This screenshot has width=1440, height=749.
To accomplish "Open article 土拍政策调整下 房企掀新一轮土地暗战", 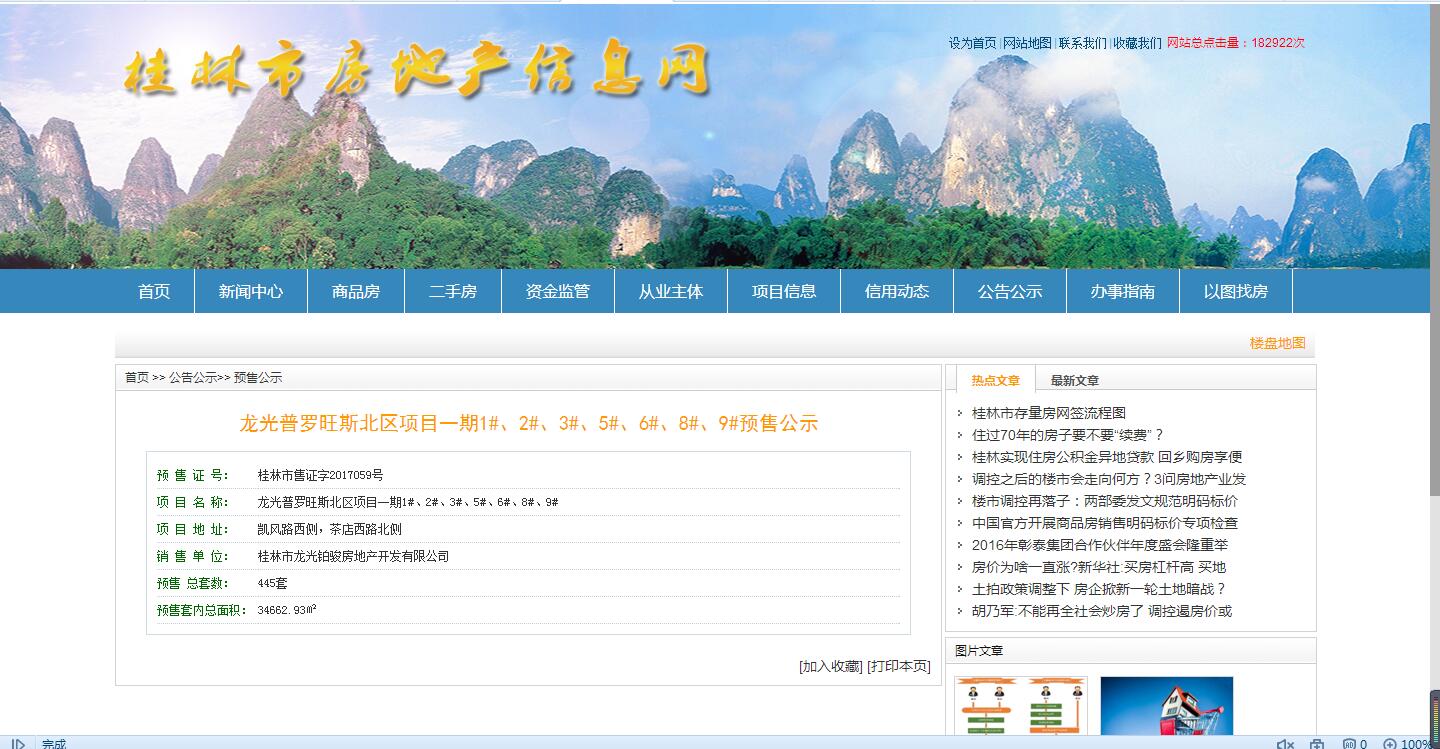I will (x=1099, y=589).
